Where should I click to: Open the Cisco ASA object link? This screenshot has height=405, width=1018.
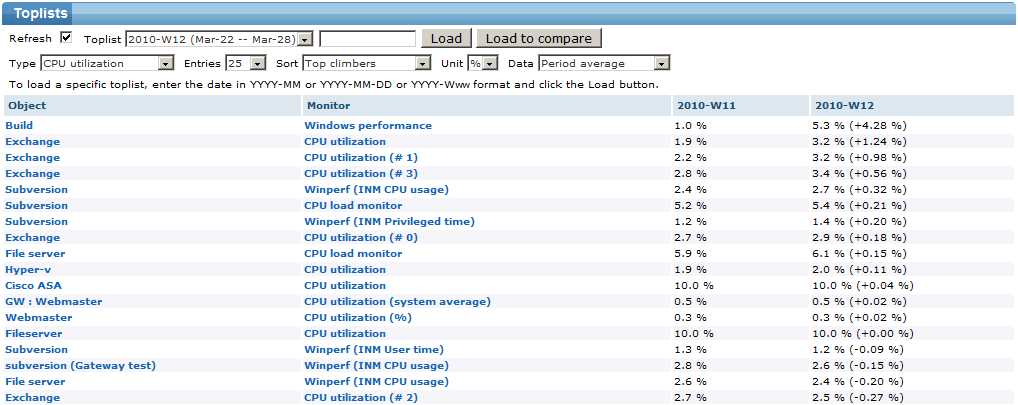click(x=34, y=286)
